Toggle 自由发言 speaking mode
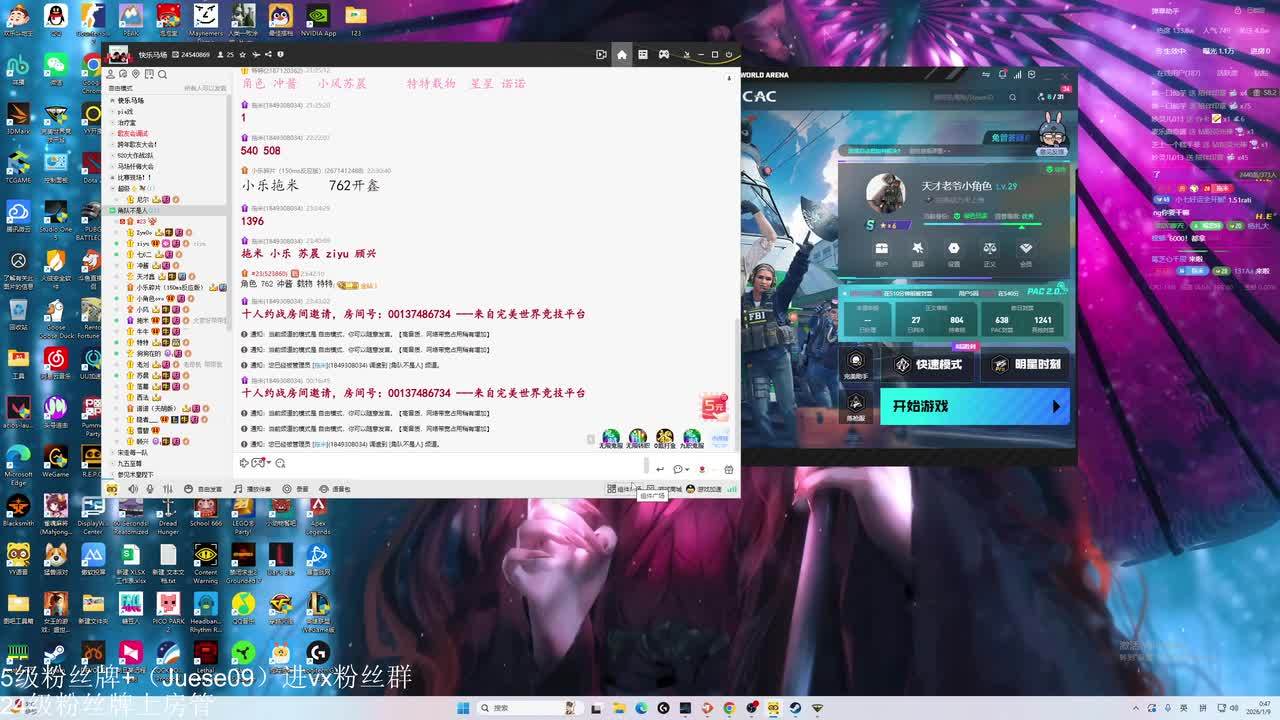 [x=204, y=489]
